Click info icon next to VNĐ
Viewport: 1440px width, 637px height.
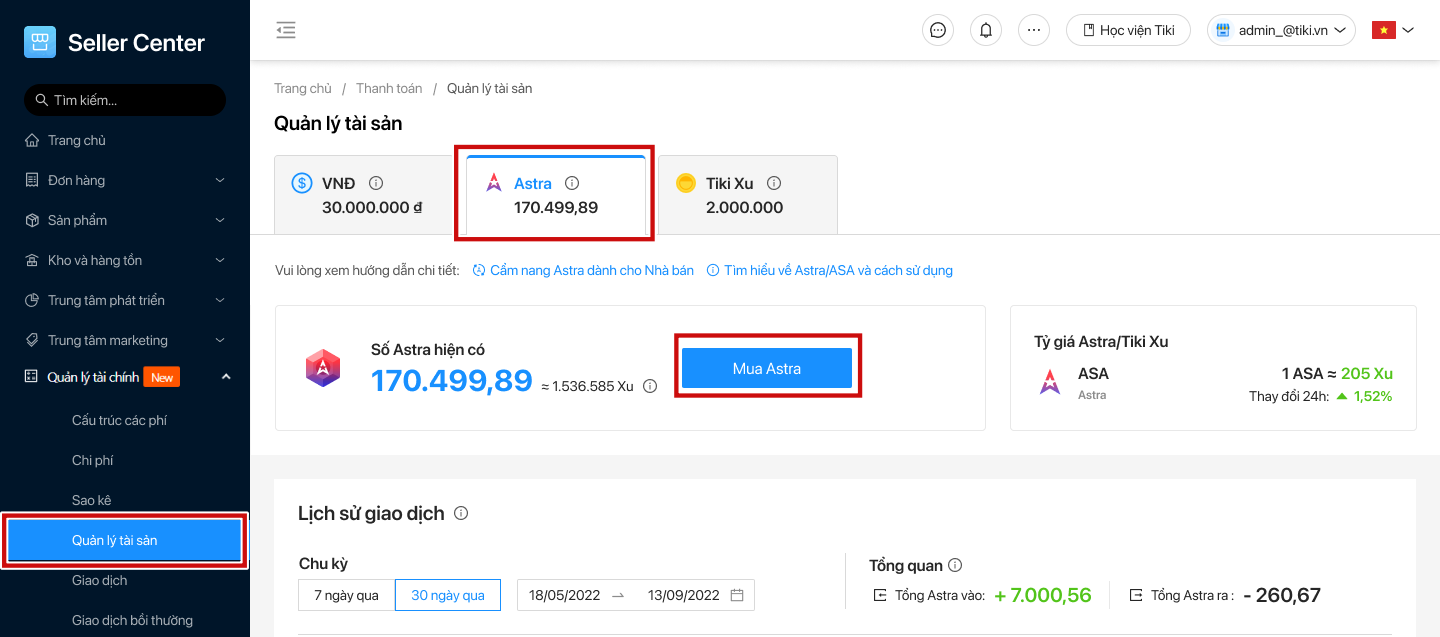tap(376, 183)
